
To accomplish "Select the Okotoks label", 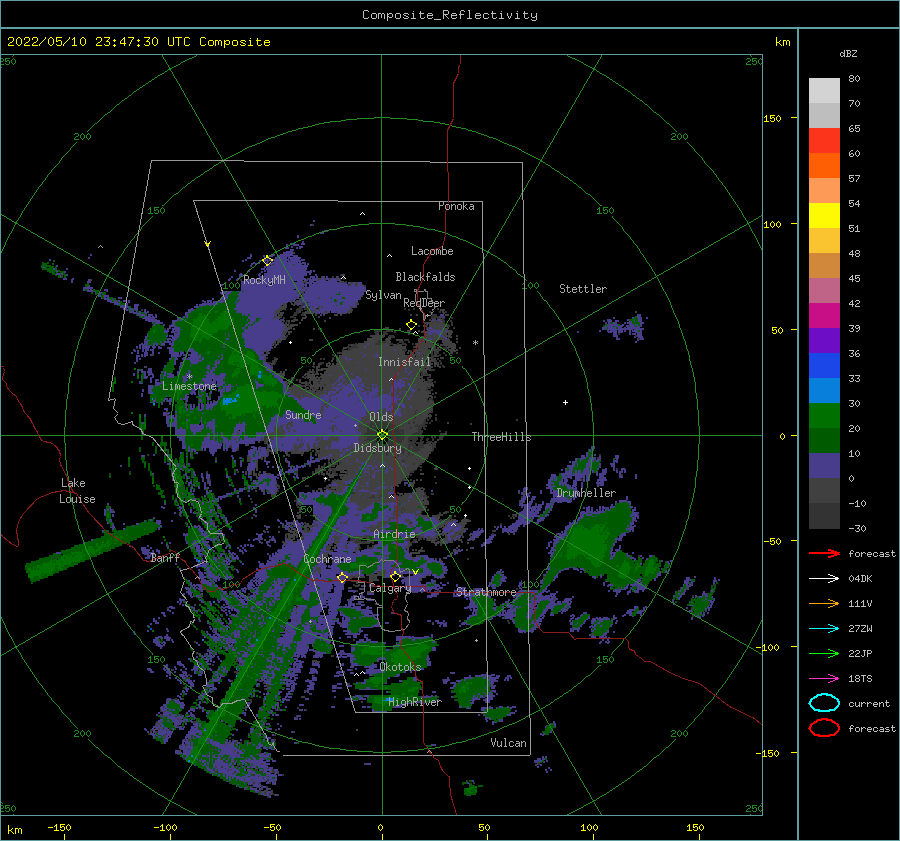I will point(400,666).
